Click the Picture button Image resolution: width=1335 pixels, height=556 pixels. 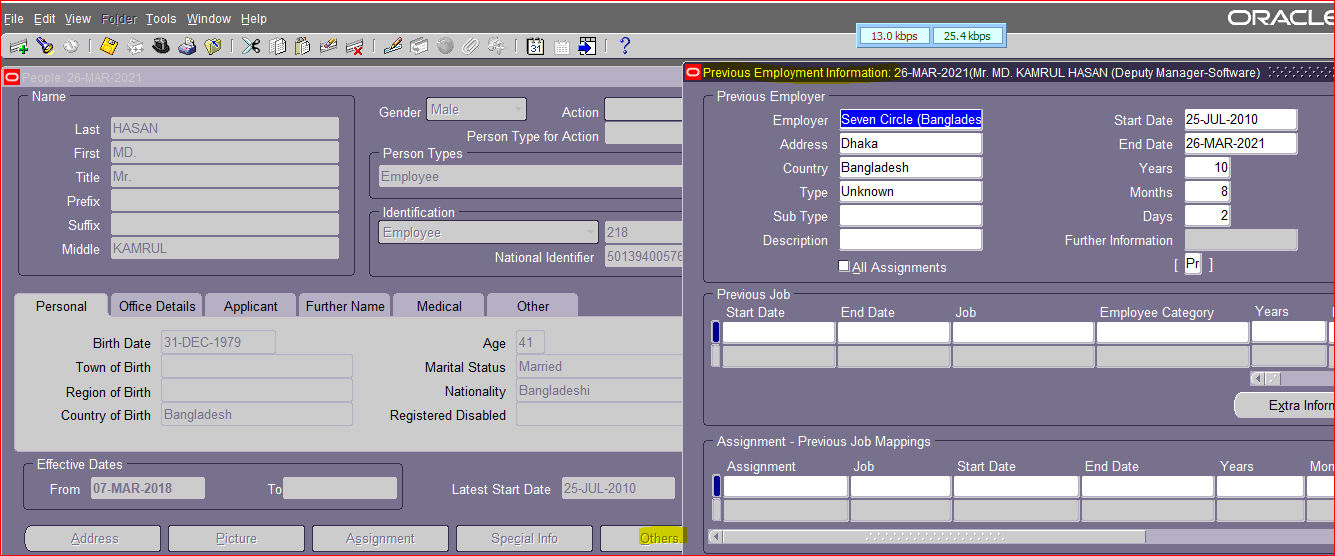pyautogui.click(x=236, y=538)
